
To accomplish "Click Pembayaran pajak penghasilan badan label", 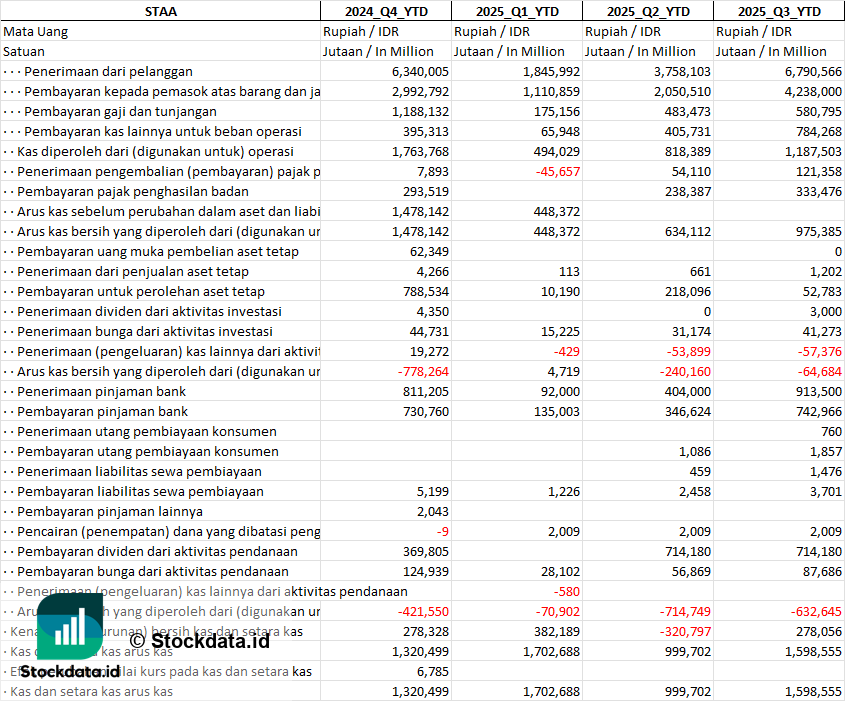I will click(x=133, y=191).
